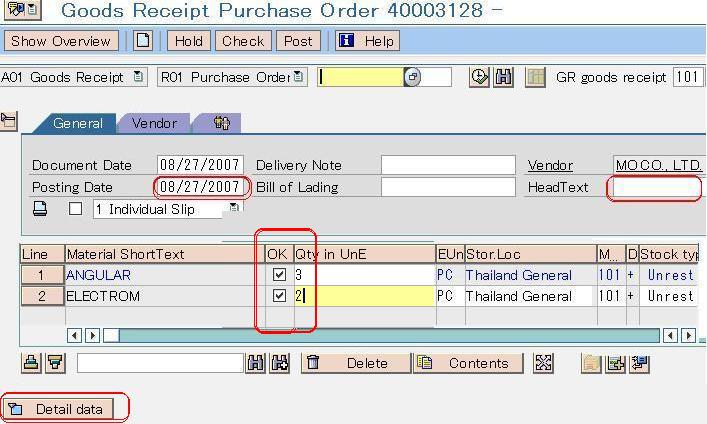
Task: Click the HeadText input field
Action: 657,187
